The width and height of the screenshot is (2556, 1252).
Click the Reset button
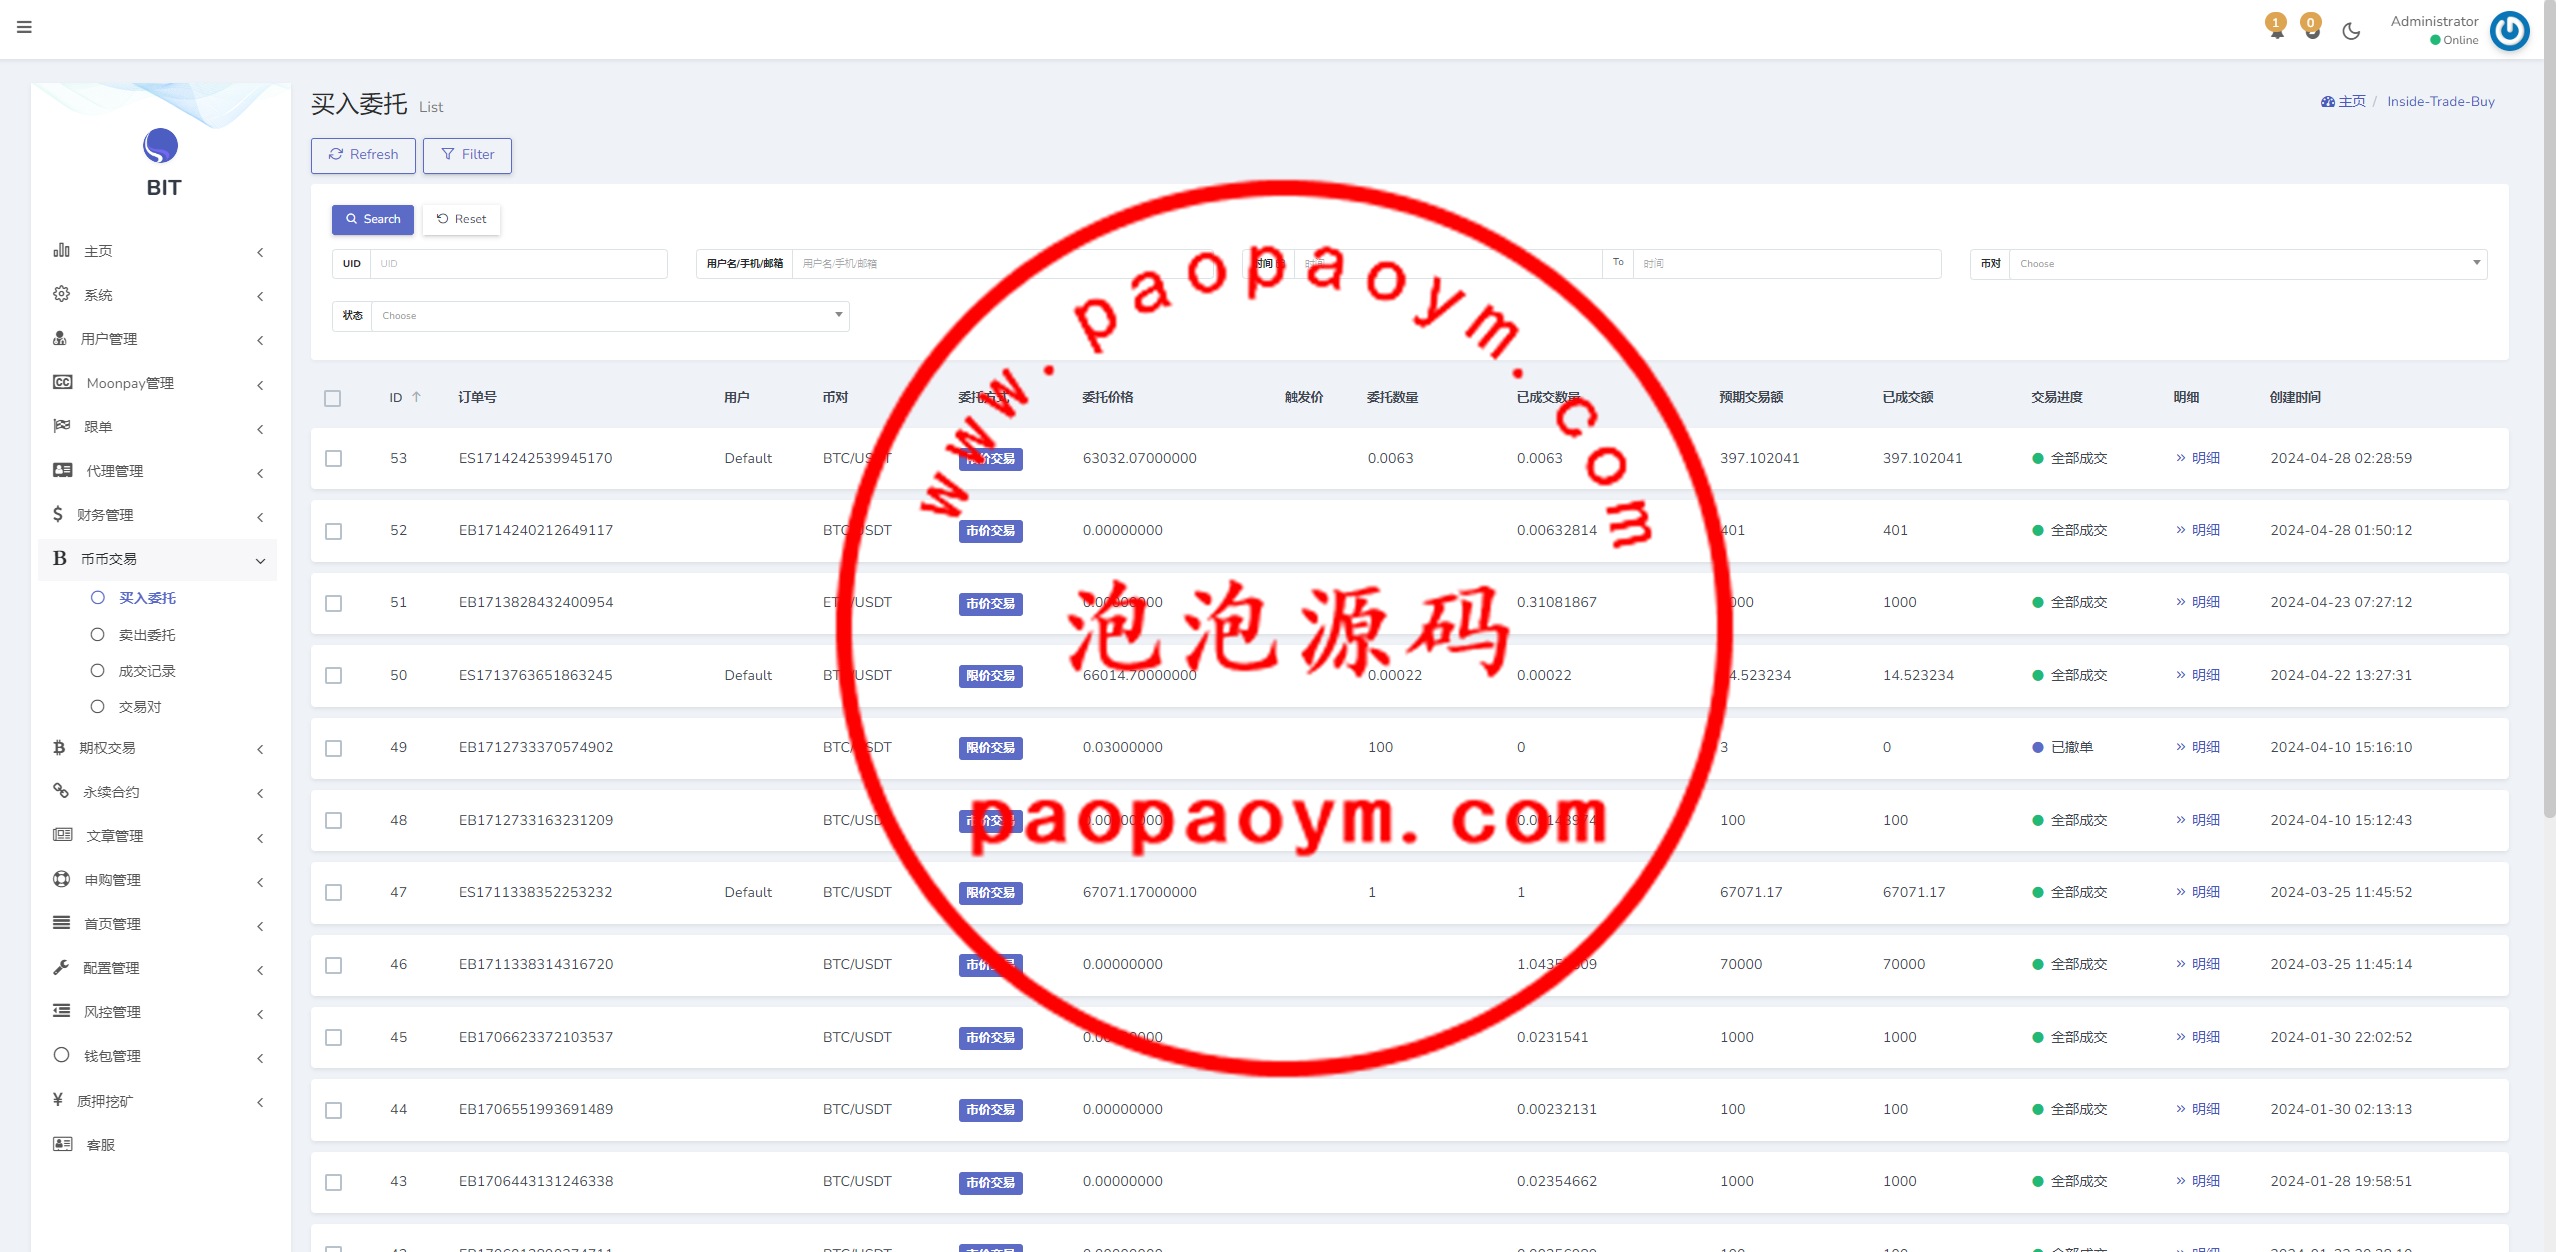coord(461,219)
